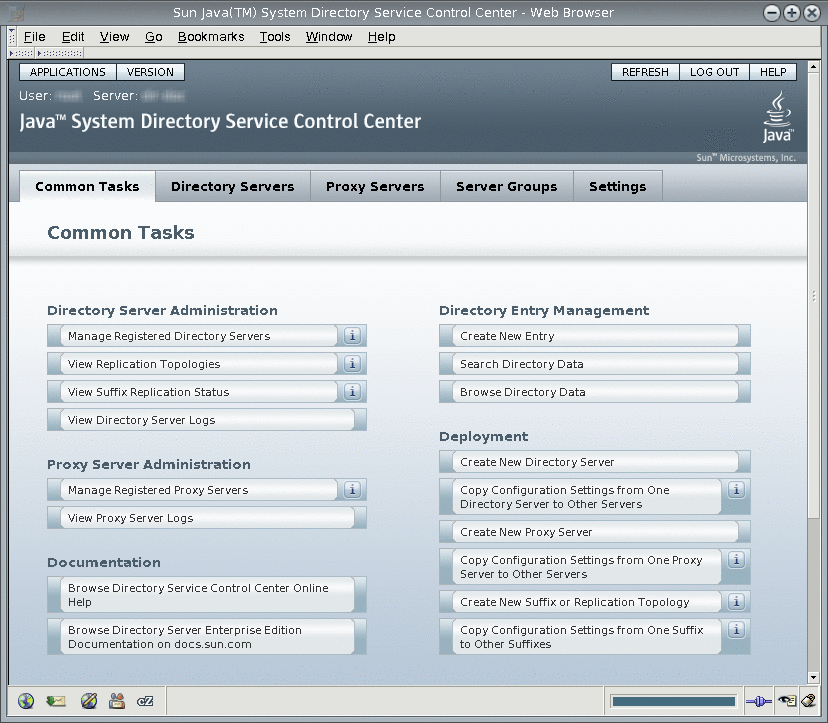Open the Window menu
The image size is (828, 723).
[329, 37]
